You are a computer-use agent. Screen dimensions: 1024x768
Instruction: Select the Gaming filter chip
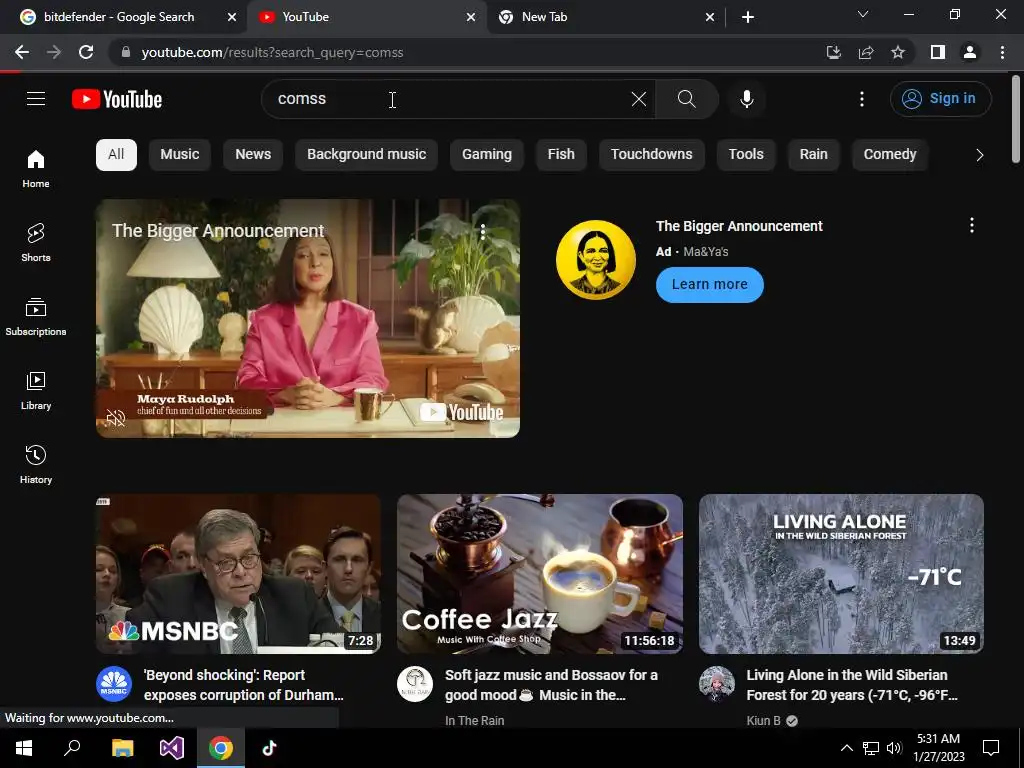(x=487, y=155)
